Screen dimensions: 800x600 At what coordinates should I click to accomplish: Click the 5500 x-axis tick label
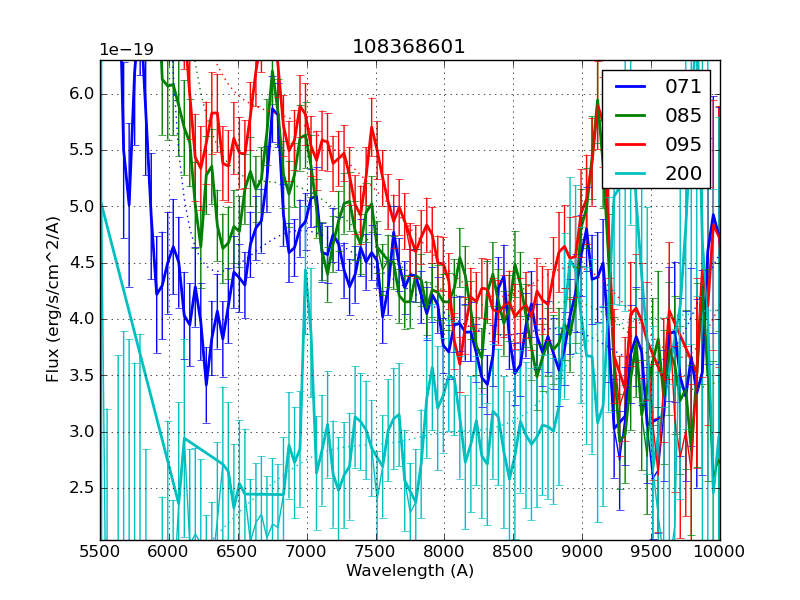tap(100, 553)
